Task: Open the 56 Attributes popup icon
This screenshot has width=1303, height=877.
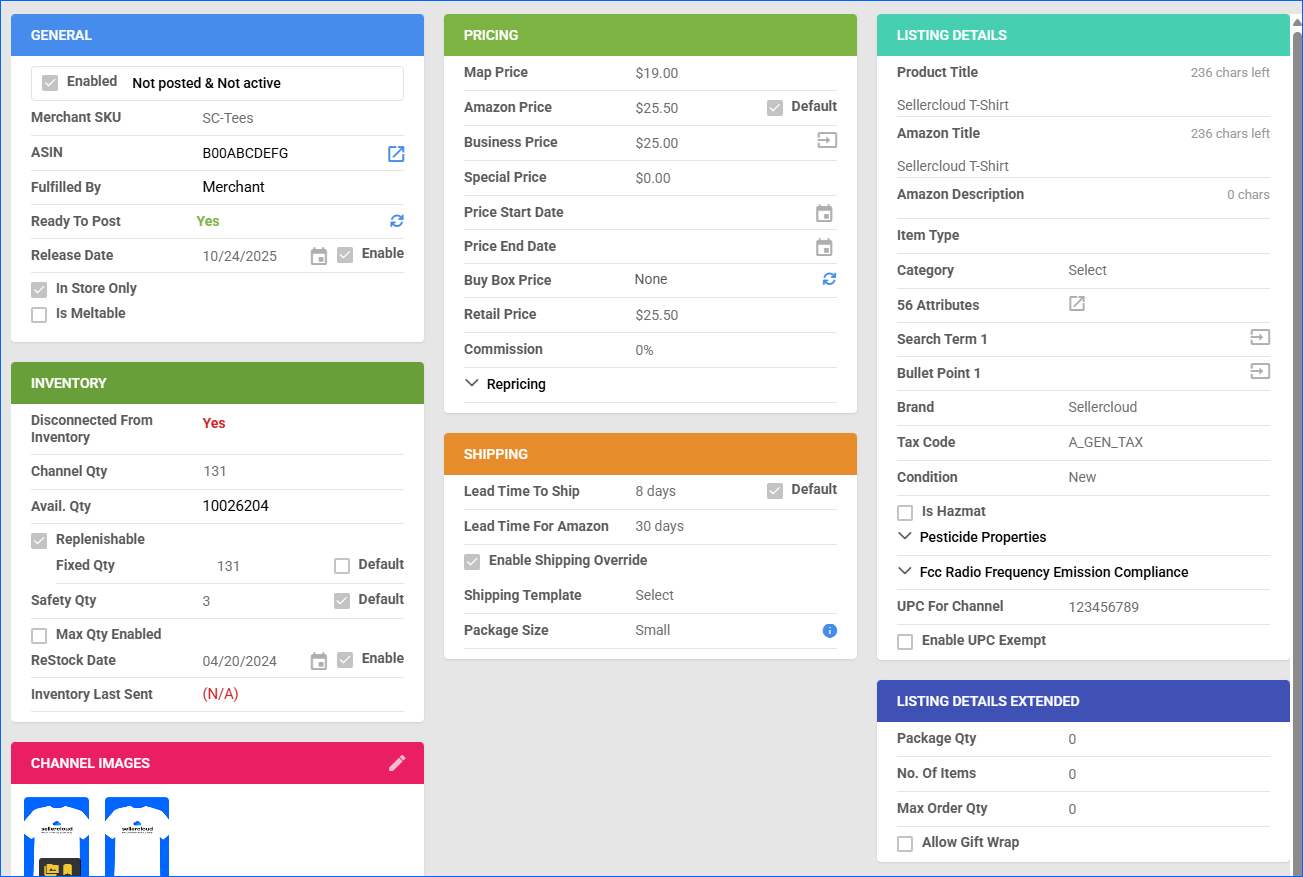Action: coord(1077,304)
